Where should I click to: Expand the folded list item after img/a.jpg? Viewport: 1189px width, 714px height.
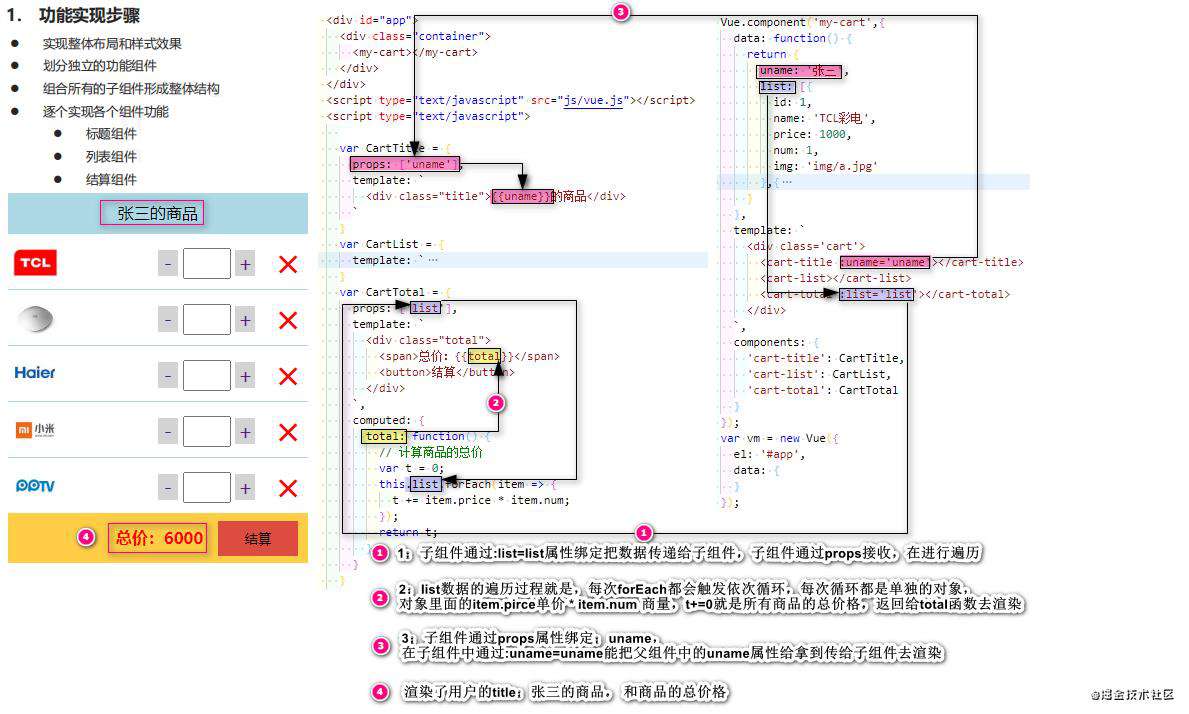point(786,182)
